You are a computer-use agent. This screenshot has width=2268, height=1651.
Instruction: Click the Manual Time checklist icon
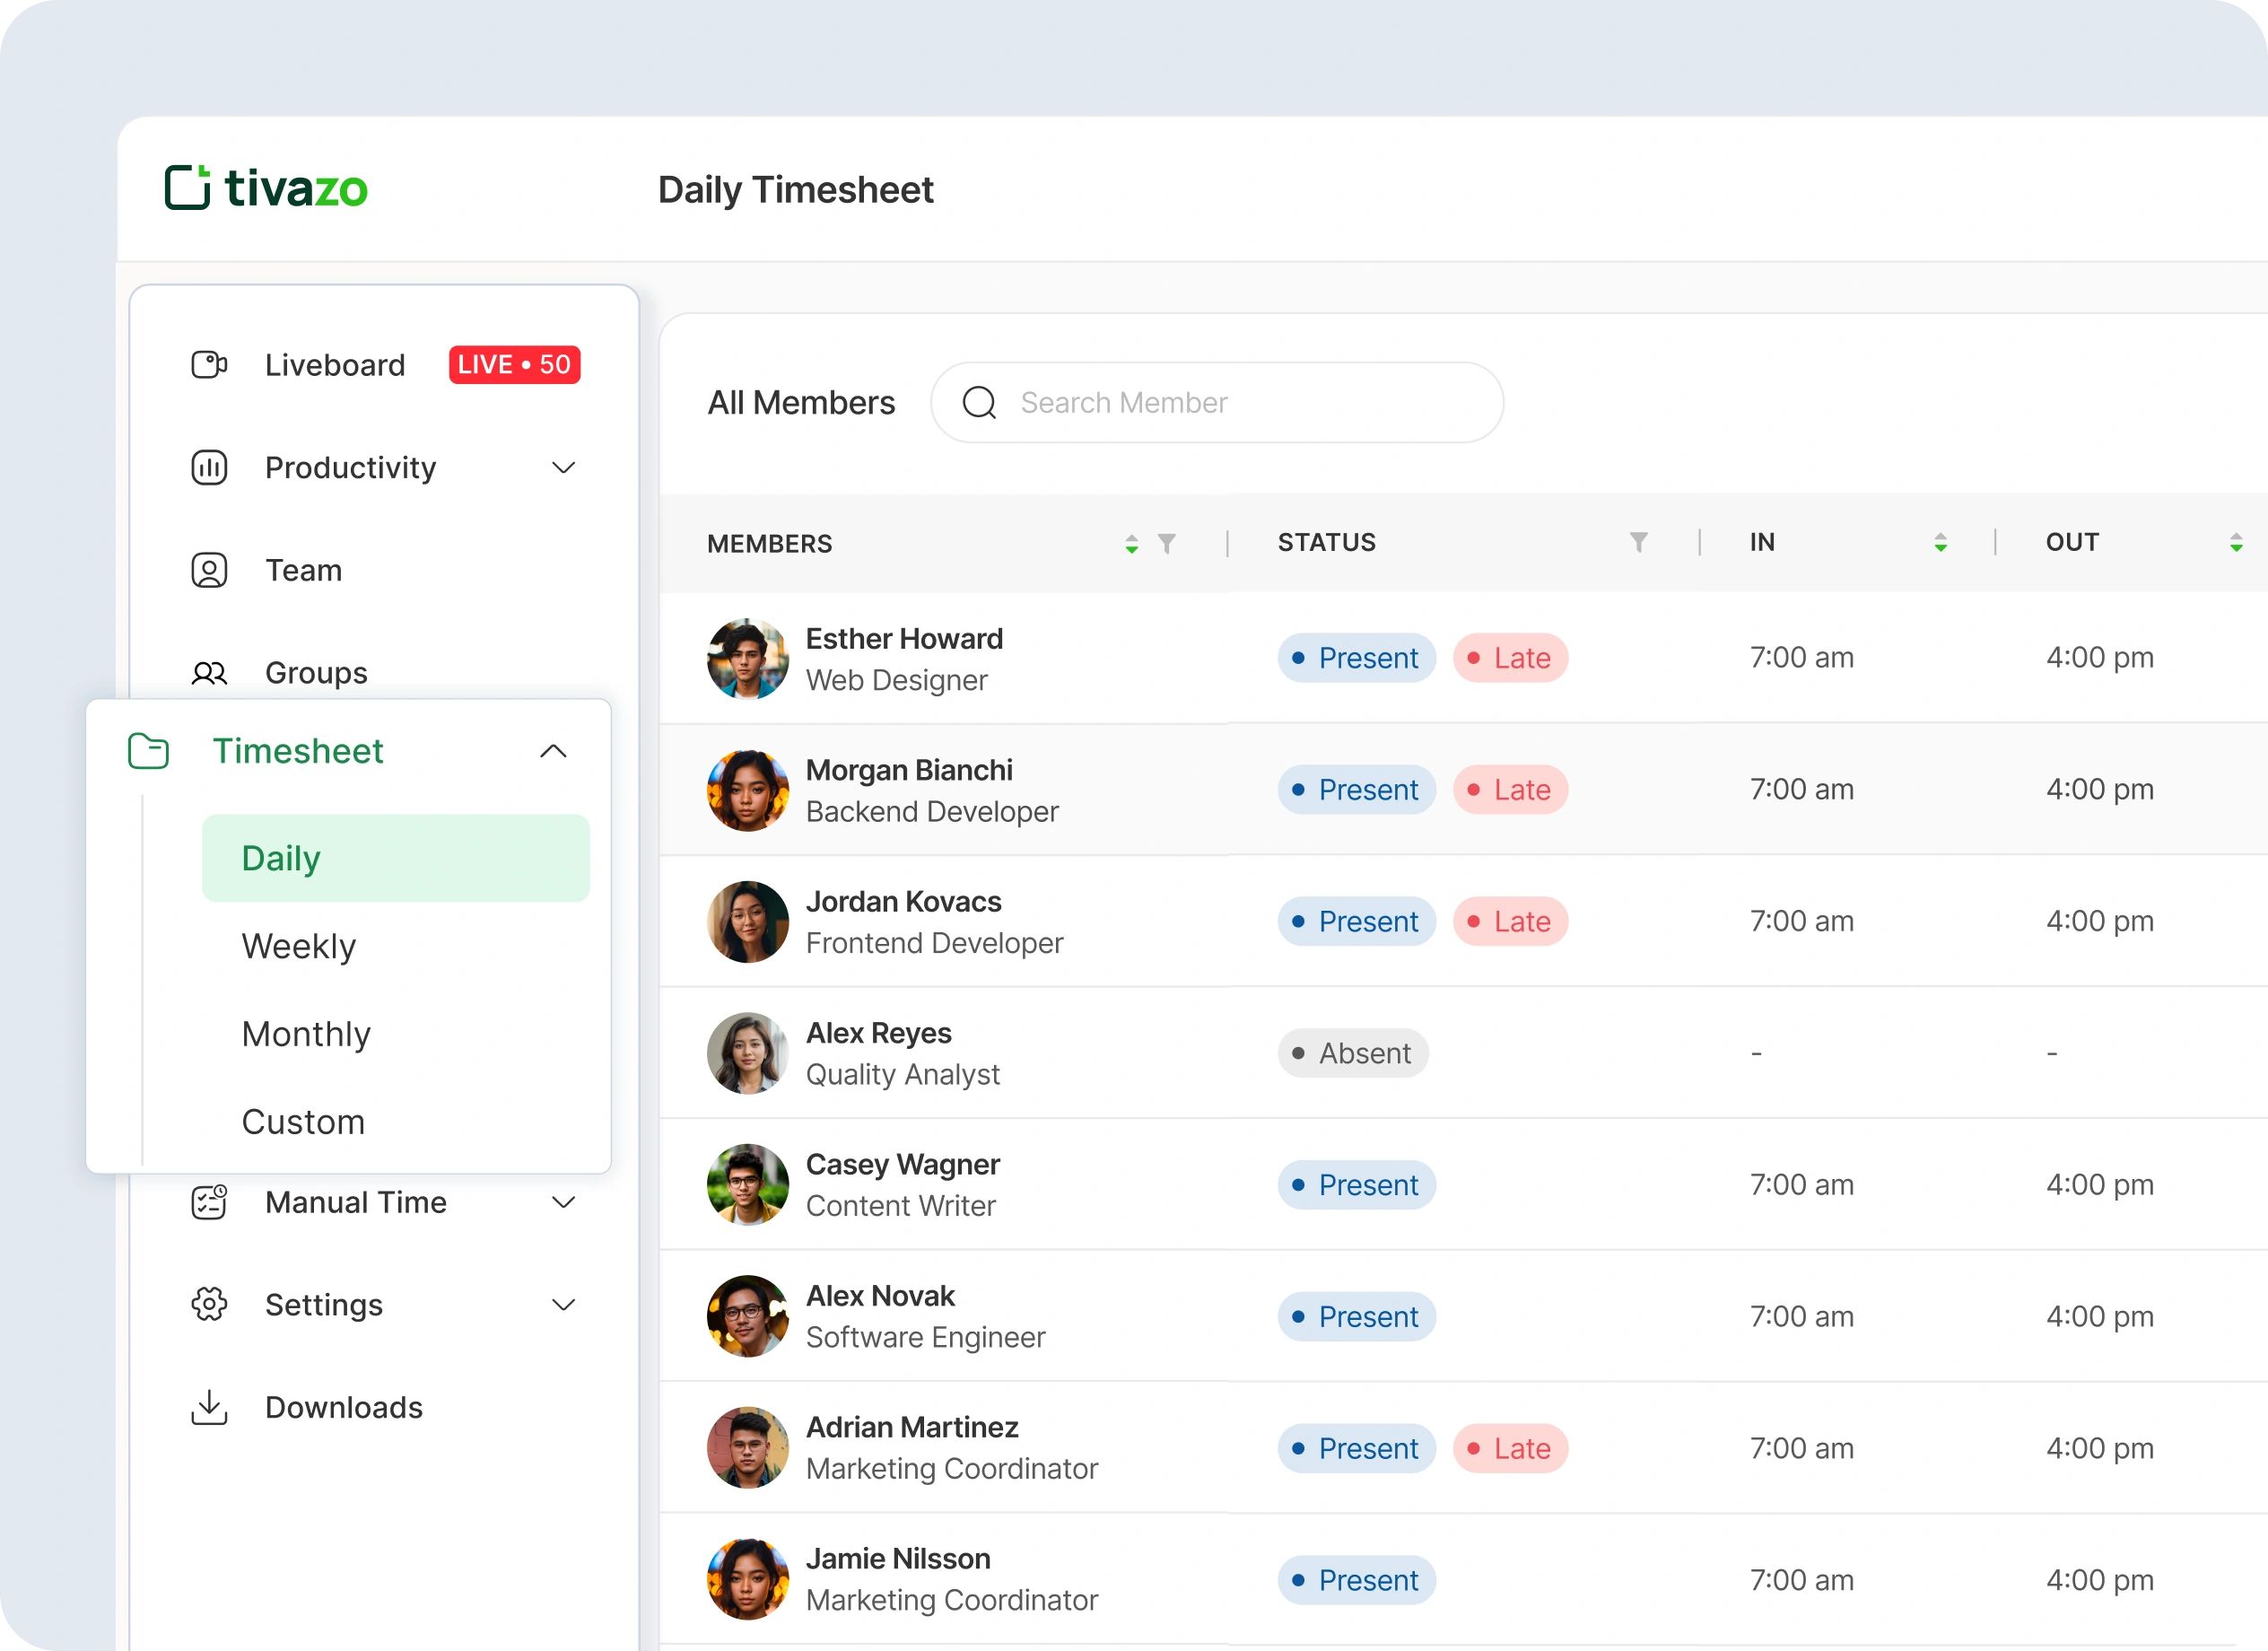tap(209, 1202)
